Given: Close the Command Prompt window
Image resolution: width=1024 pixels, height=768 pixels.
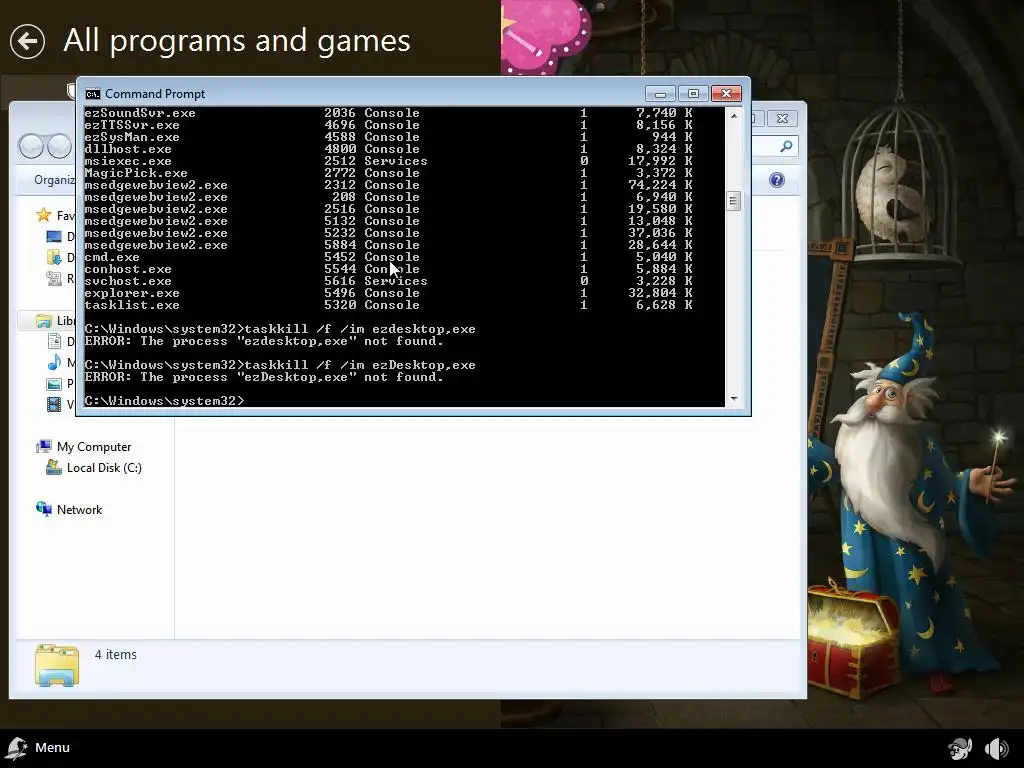Looking at the screenshot, I should [x=726, y=94].
